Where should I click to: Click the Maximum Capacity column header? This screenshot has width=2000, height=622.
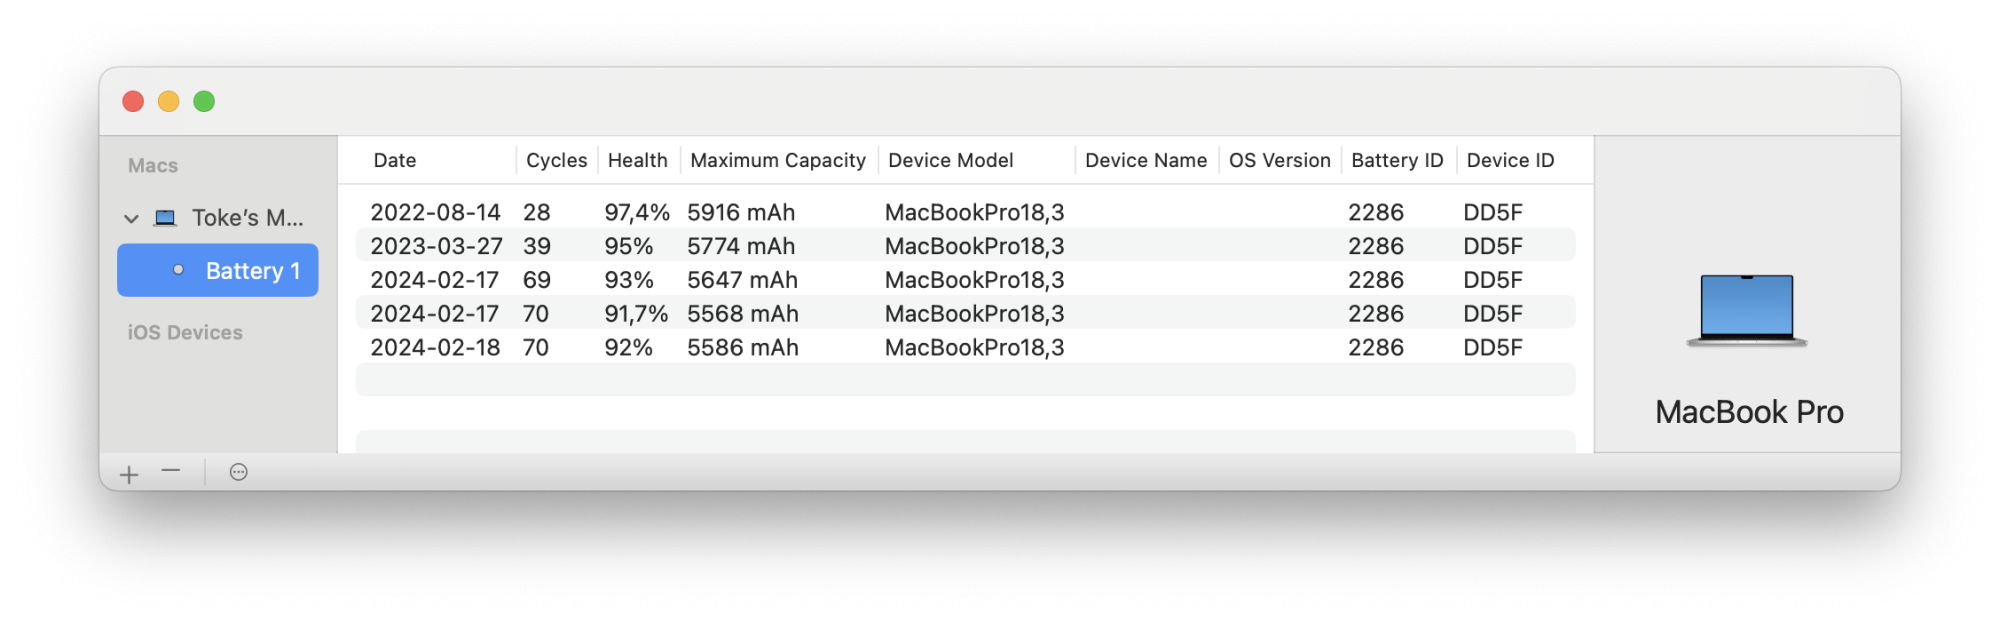778,160
